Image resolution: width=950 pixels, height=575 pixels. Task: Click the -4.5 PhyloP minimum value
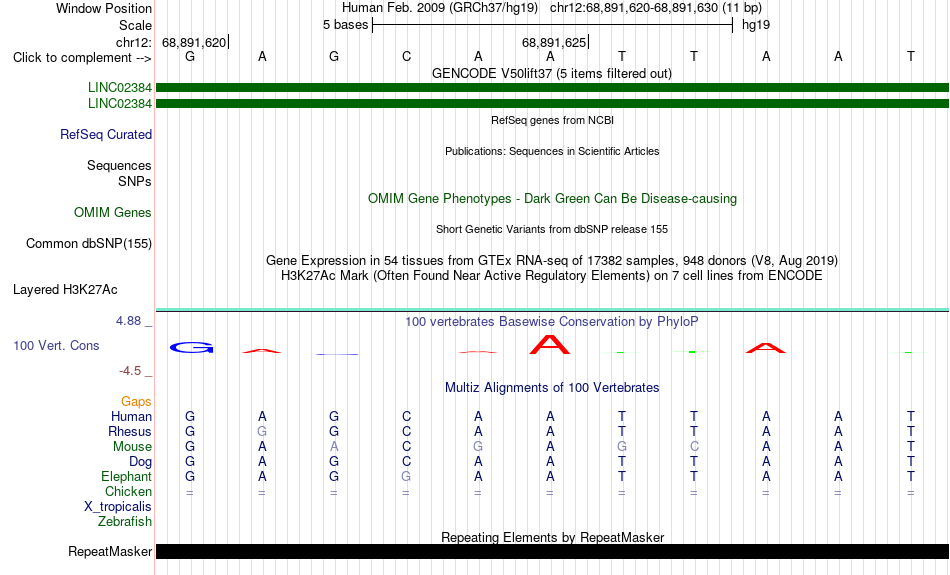tap(130, 371)
